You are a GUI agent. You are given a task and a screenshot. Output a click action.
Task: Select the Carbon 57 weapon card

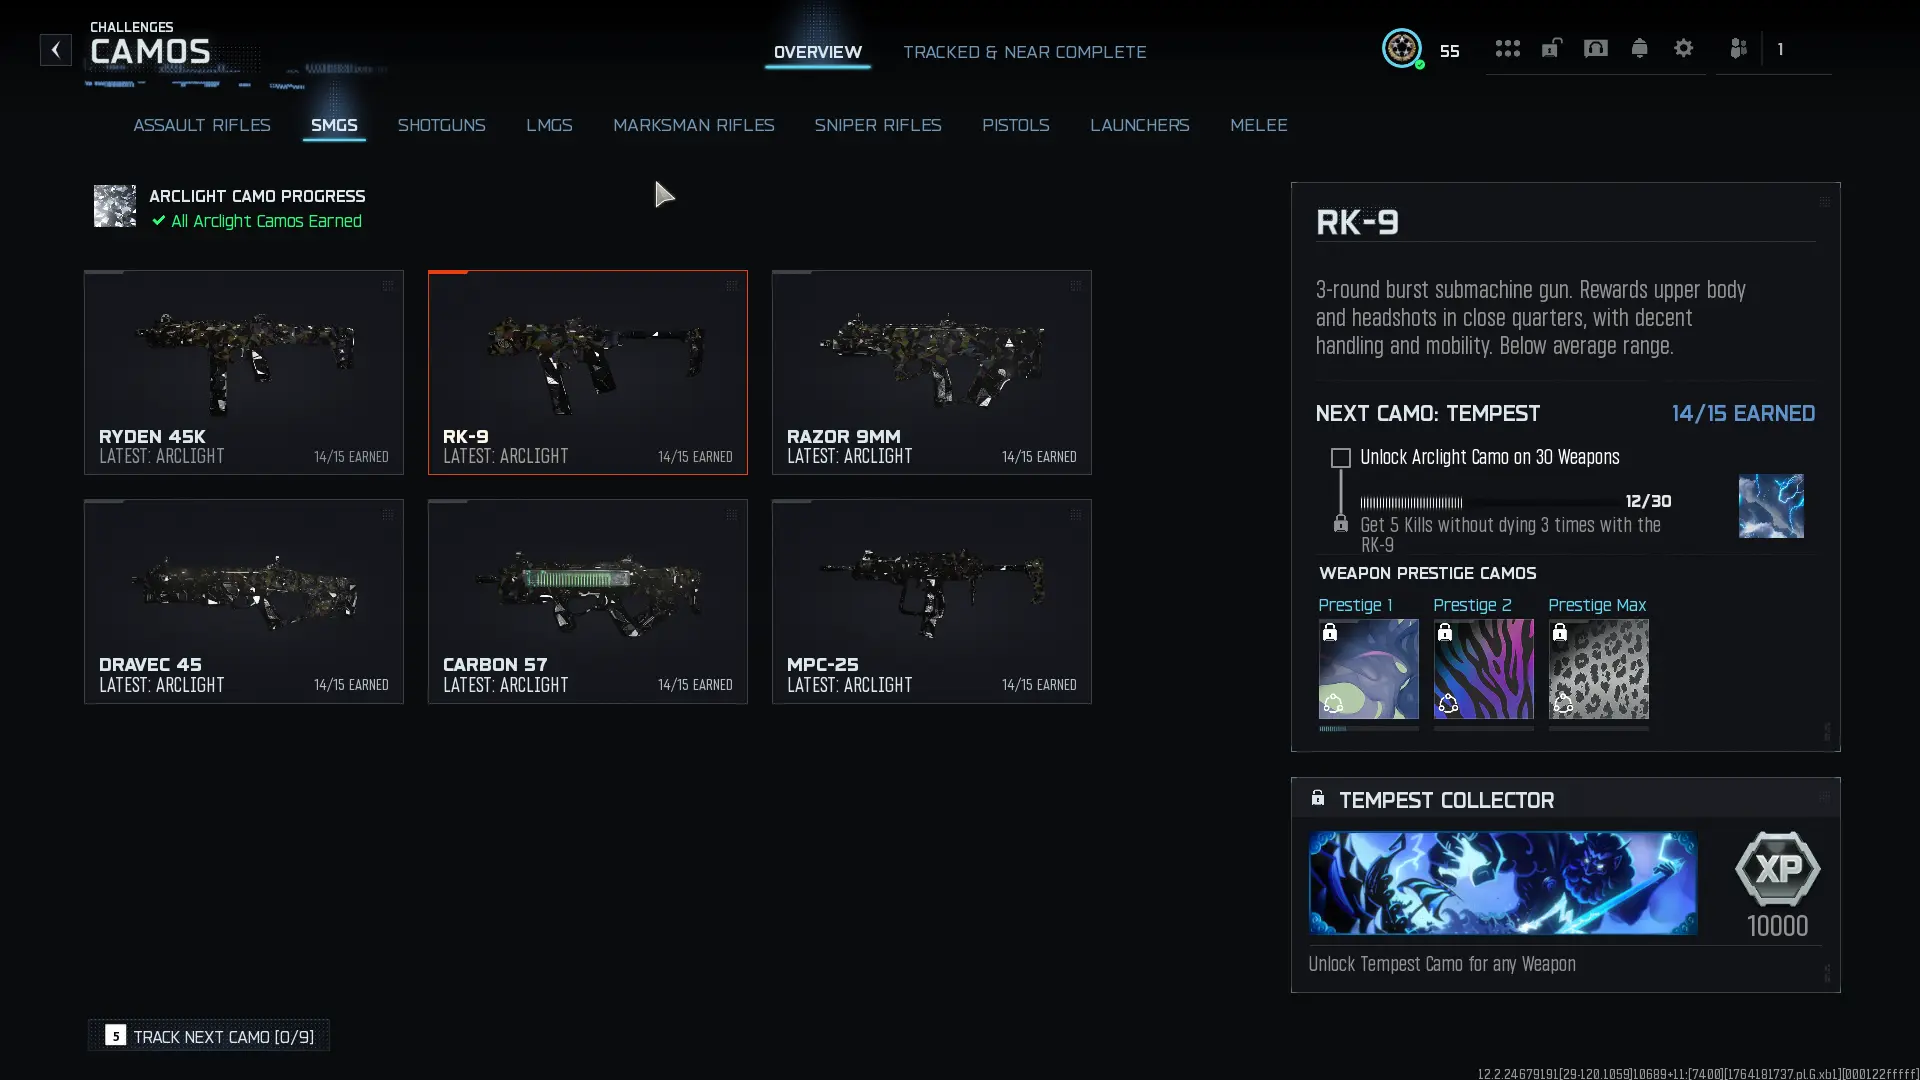pos(587,600)
